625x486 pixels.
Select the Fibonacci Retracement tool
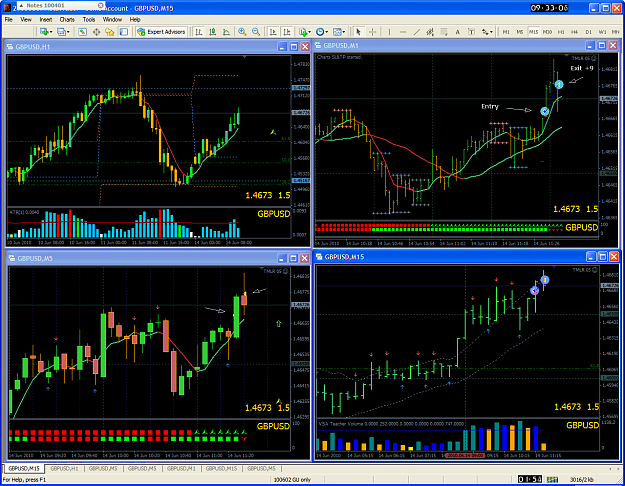(x=444, y=32)
